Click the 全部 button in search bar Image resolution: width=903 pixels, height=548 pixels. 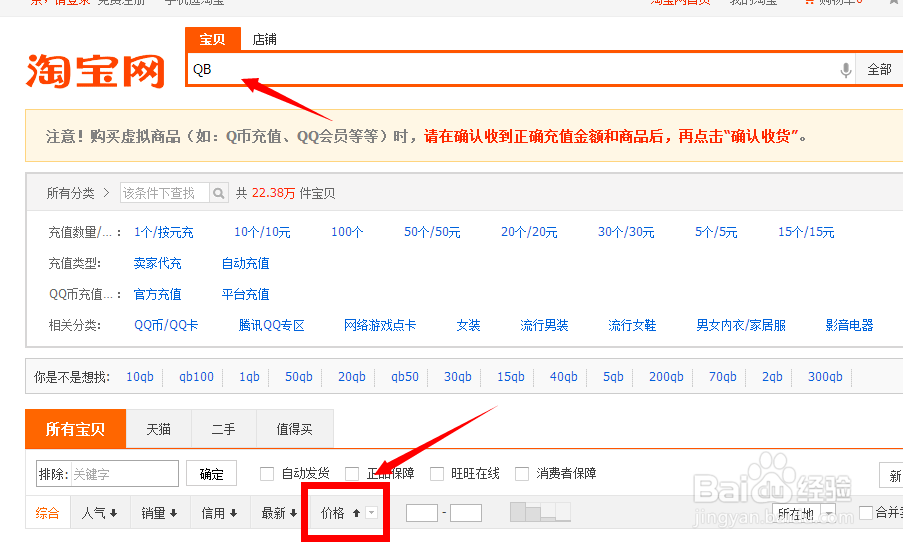[879, 70]
